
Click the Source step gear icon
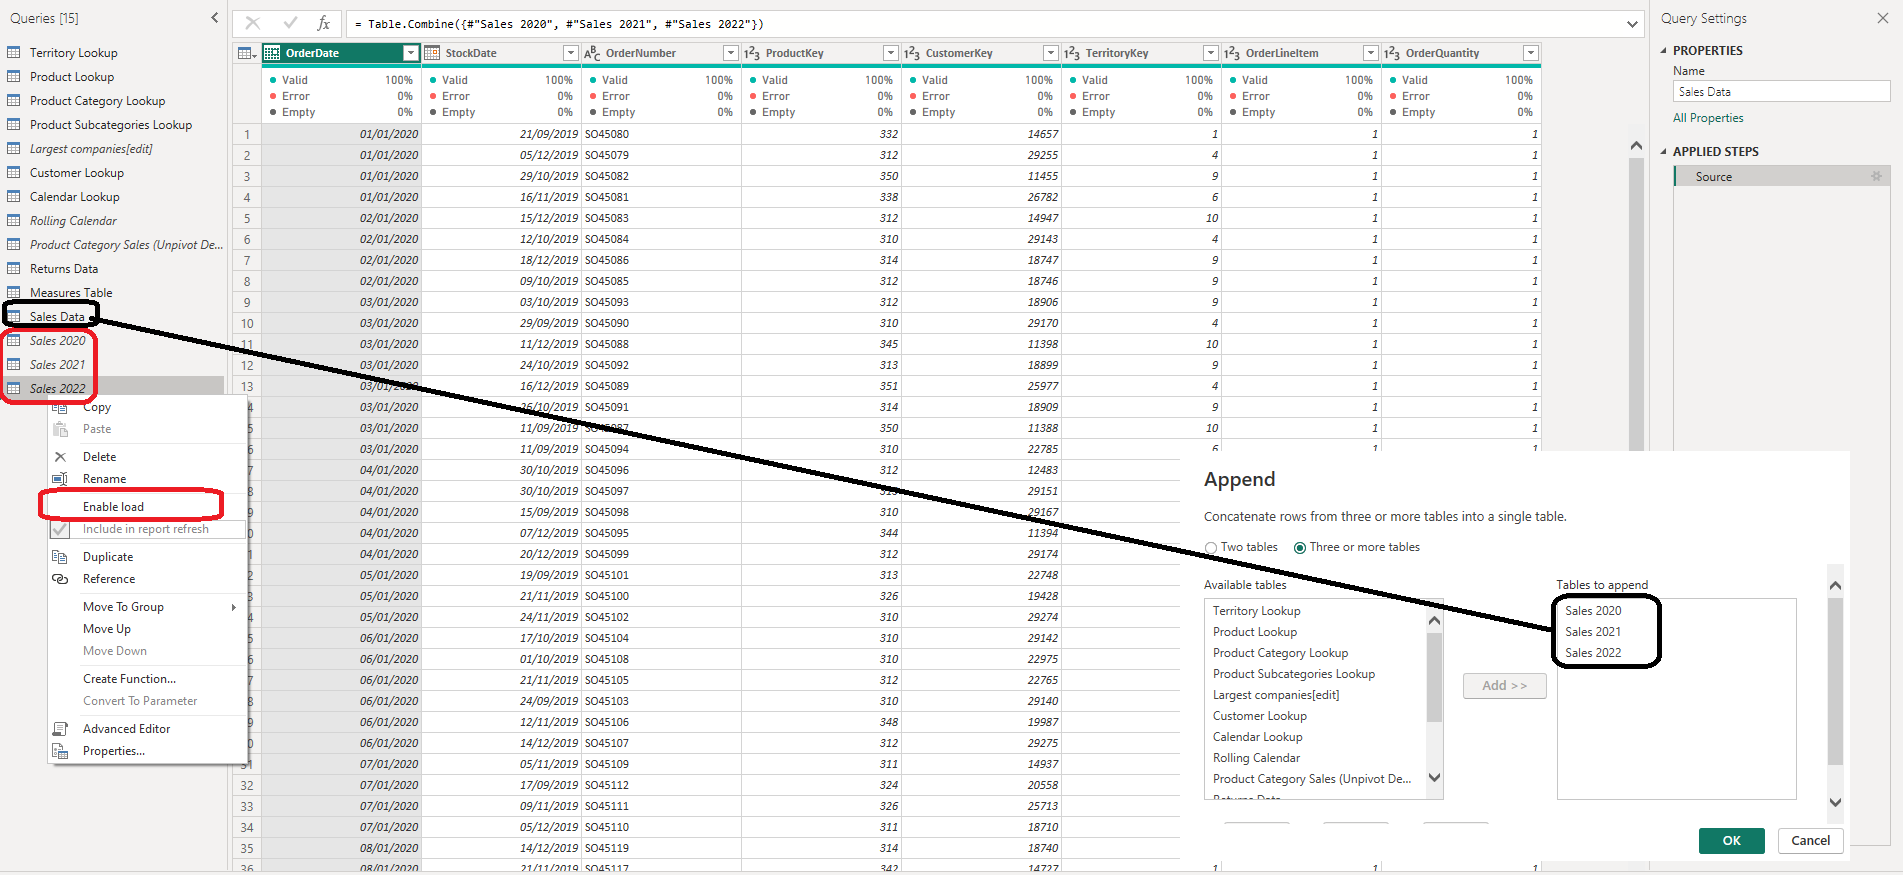click(1876, 176)
